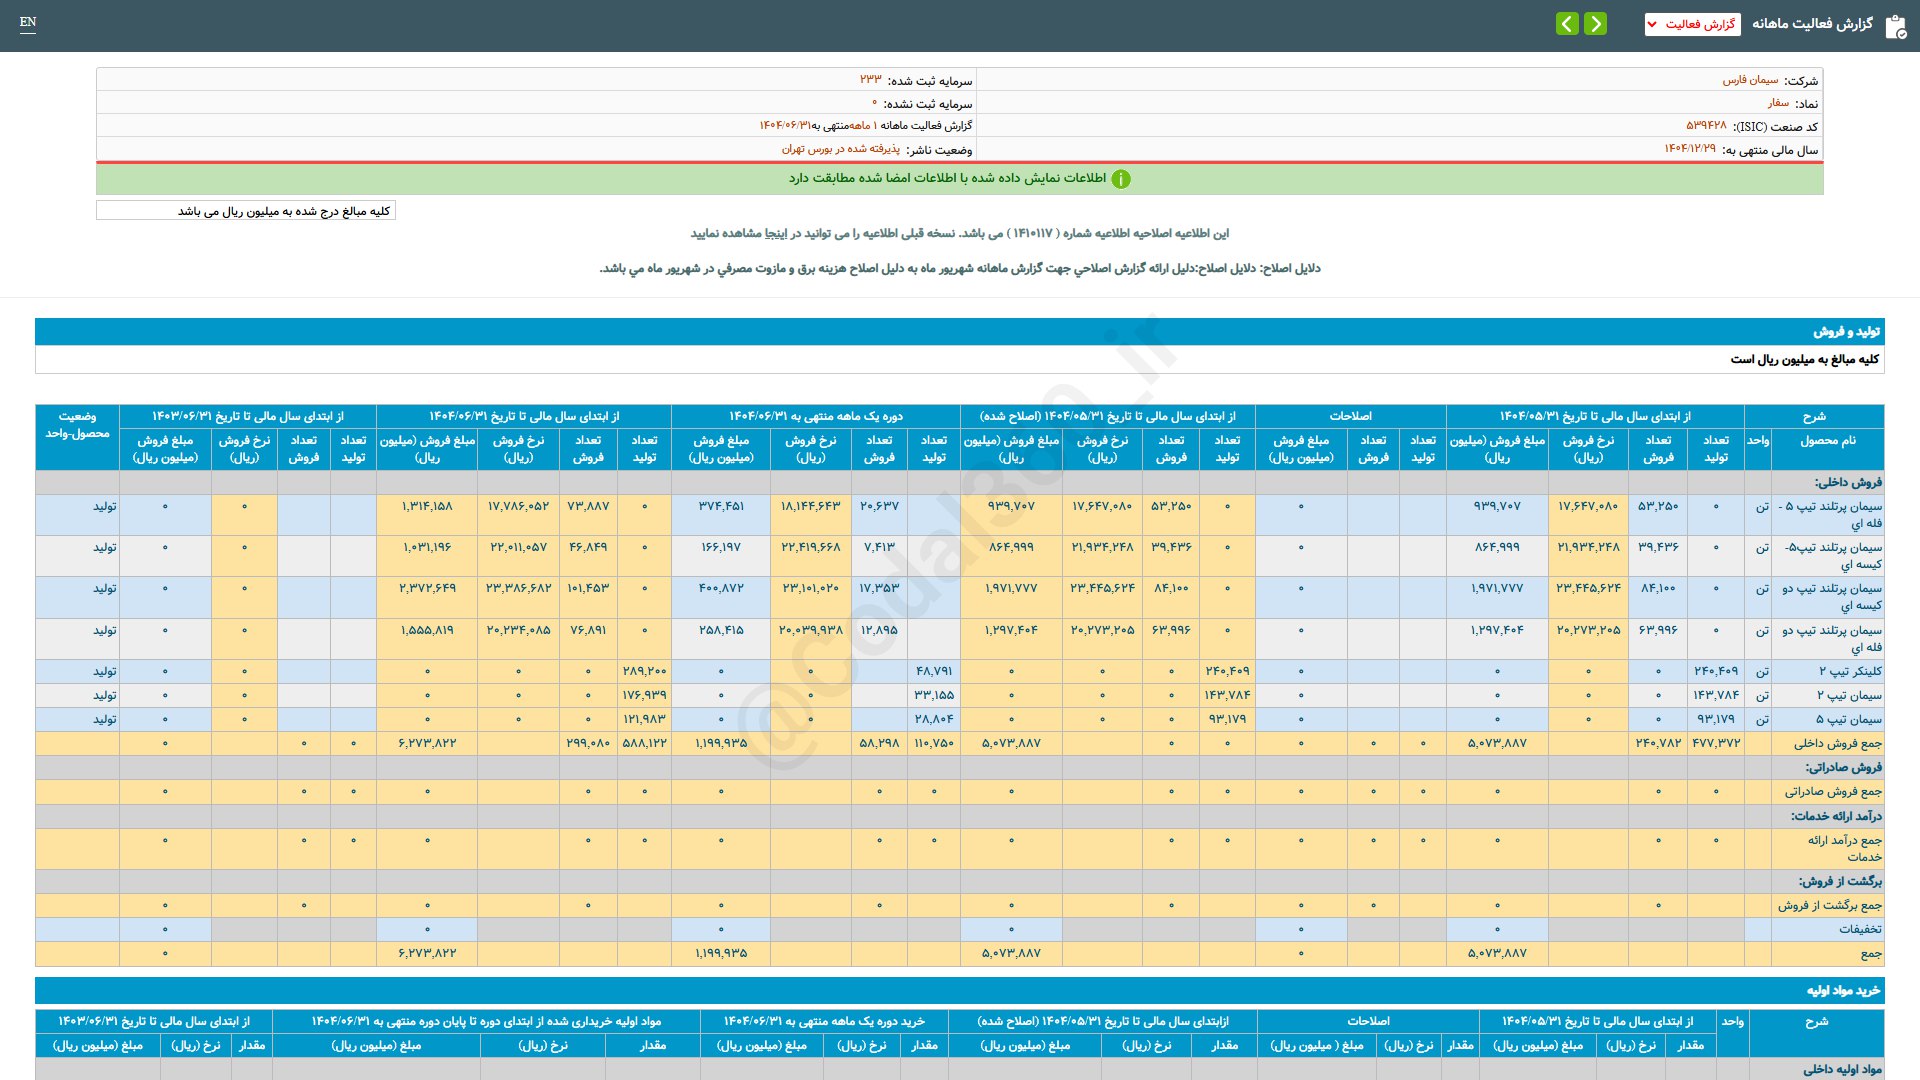
Task: Click the وضعیت محصول-واحد column header
Action: click(x=77, y=425)
